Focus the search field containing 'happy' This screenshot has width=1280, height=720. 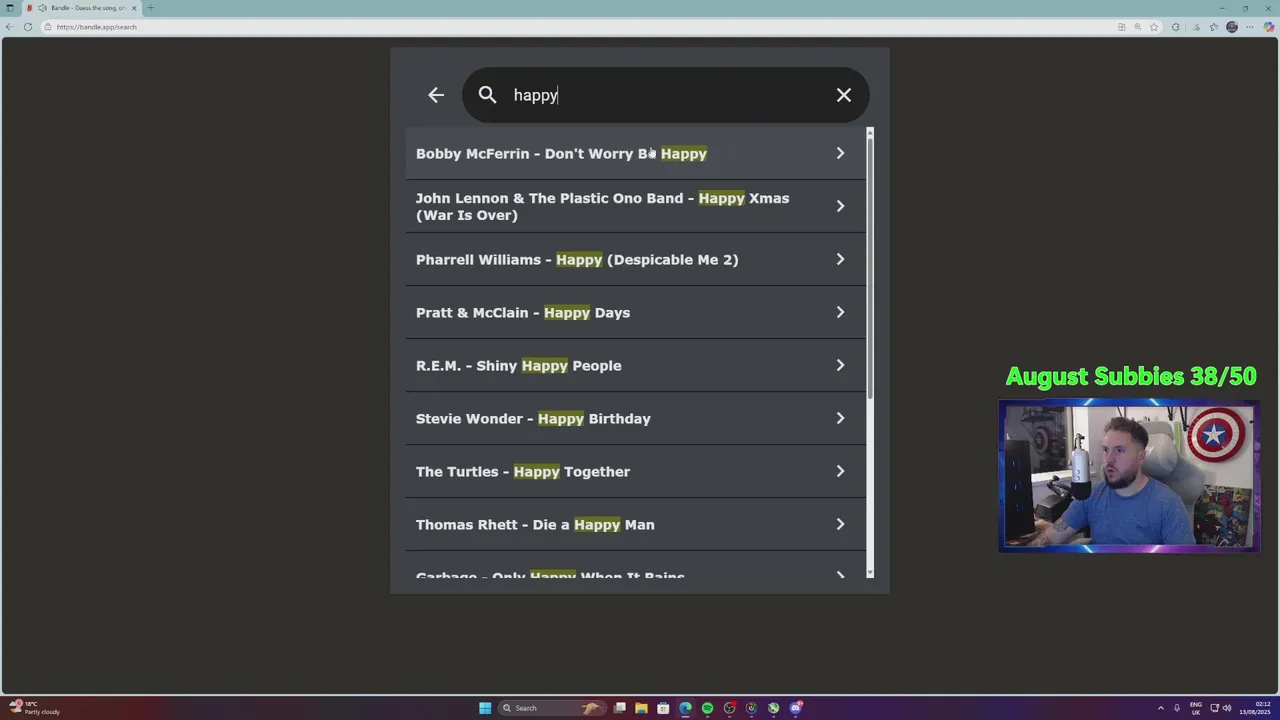point(665,95)
